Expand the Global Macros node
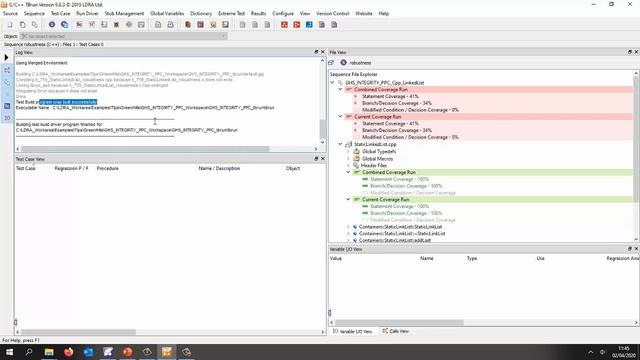This screenshot has height=360, width=640. tap(348, 158)
